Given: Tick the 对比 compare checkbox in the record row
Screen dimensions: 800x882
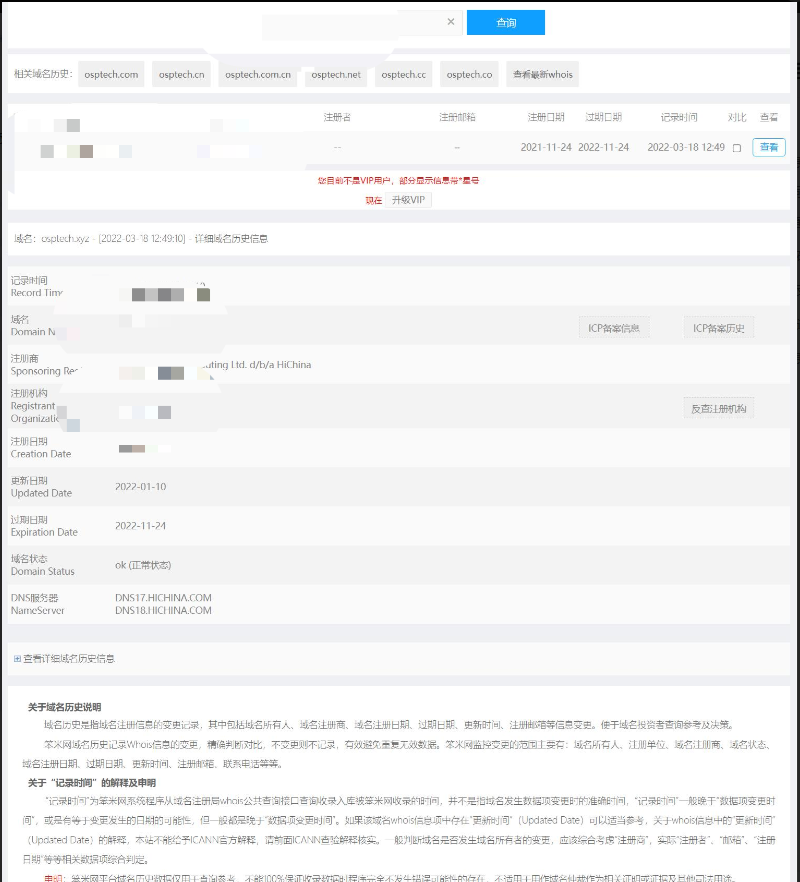Looking at the screenshot, I should coord(737,148).
